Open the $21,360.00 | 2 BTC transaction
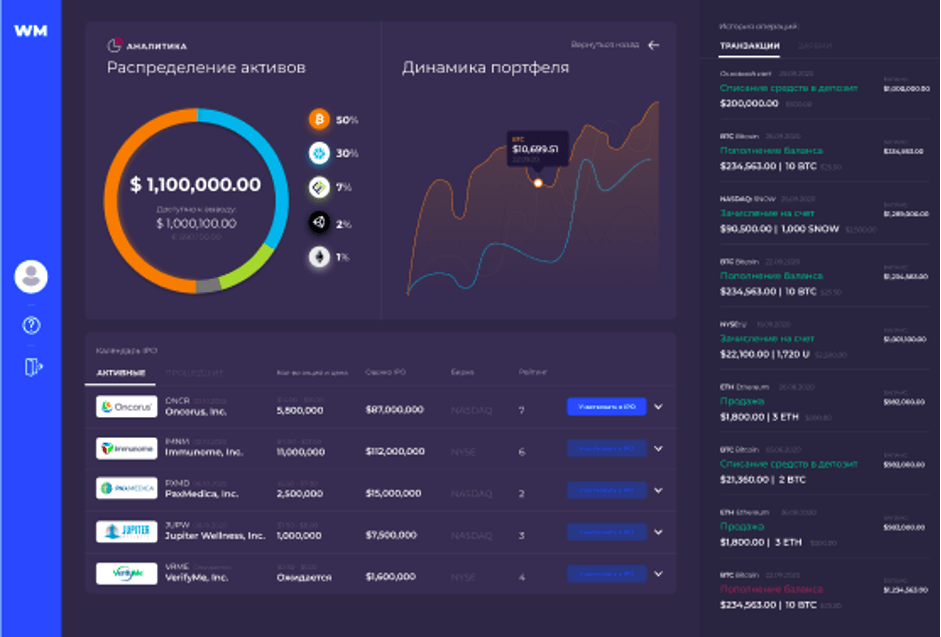 point(825,465)
